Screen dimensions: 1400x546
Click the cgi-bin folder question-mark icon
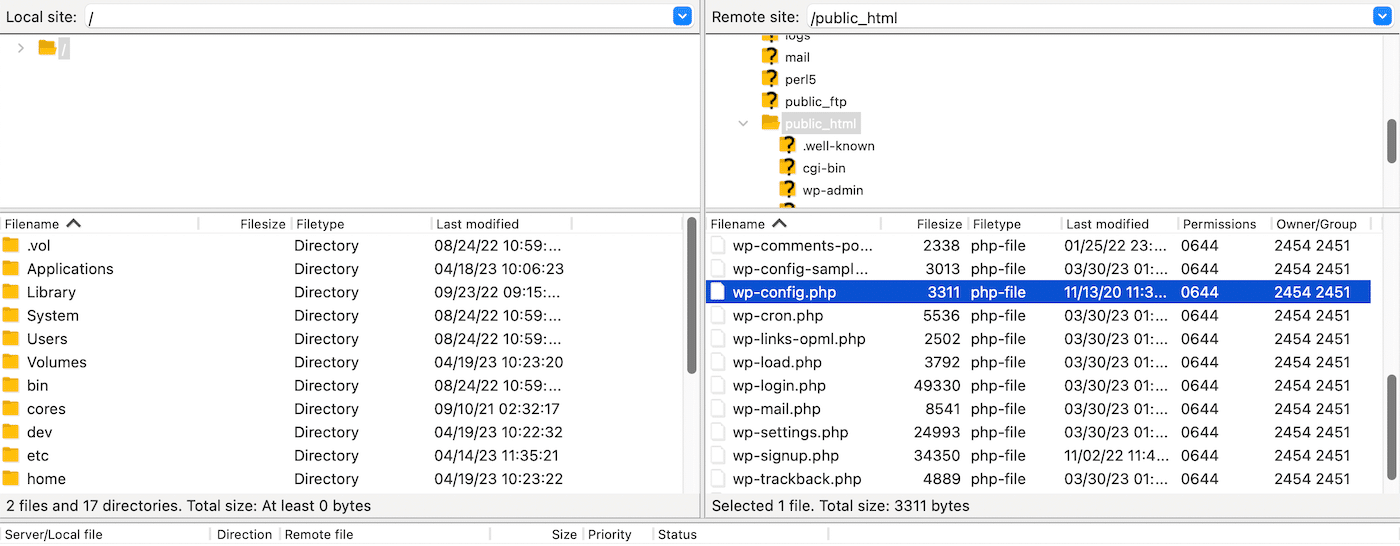(x=788, y=167)
